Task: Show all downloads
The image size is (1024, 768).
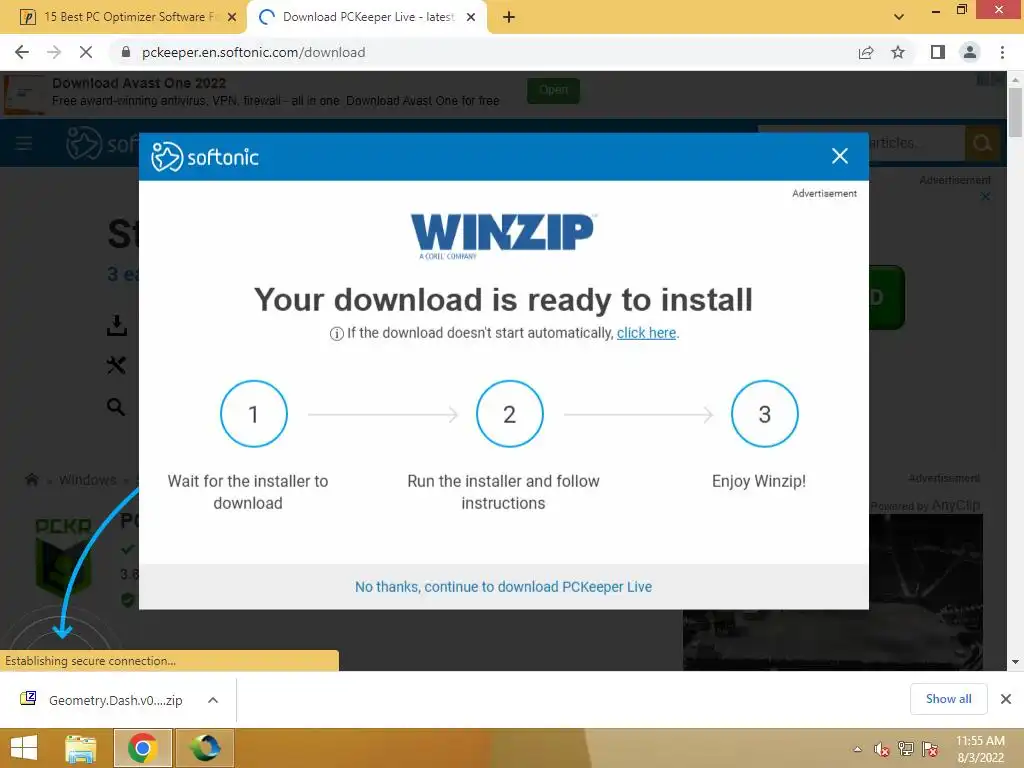Action: 948,699
